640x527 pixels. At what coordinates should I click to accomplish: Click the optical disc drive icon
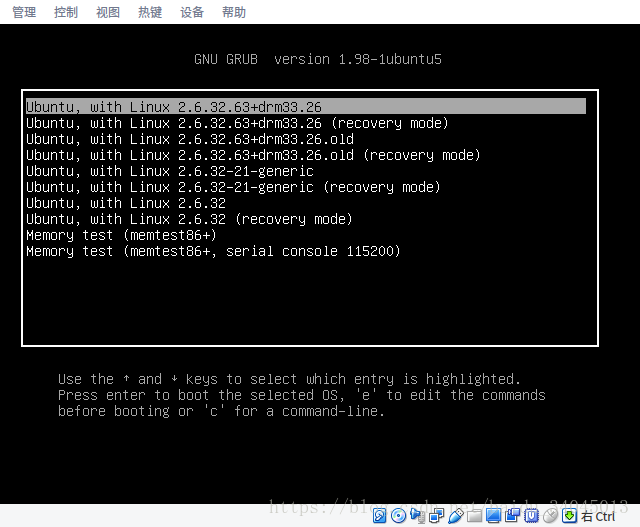tap(398, 516)
